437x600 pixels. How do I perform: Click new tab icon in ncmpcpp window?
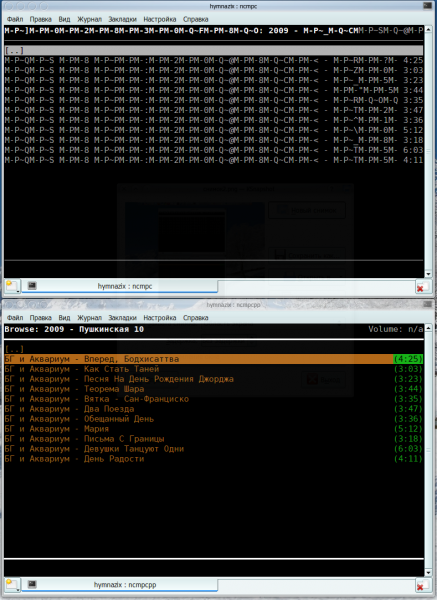[x=12, y=585]
